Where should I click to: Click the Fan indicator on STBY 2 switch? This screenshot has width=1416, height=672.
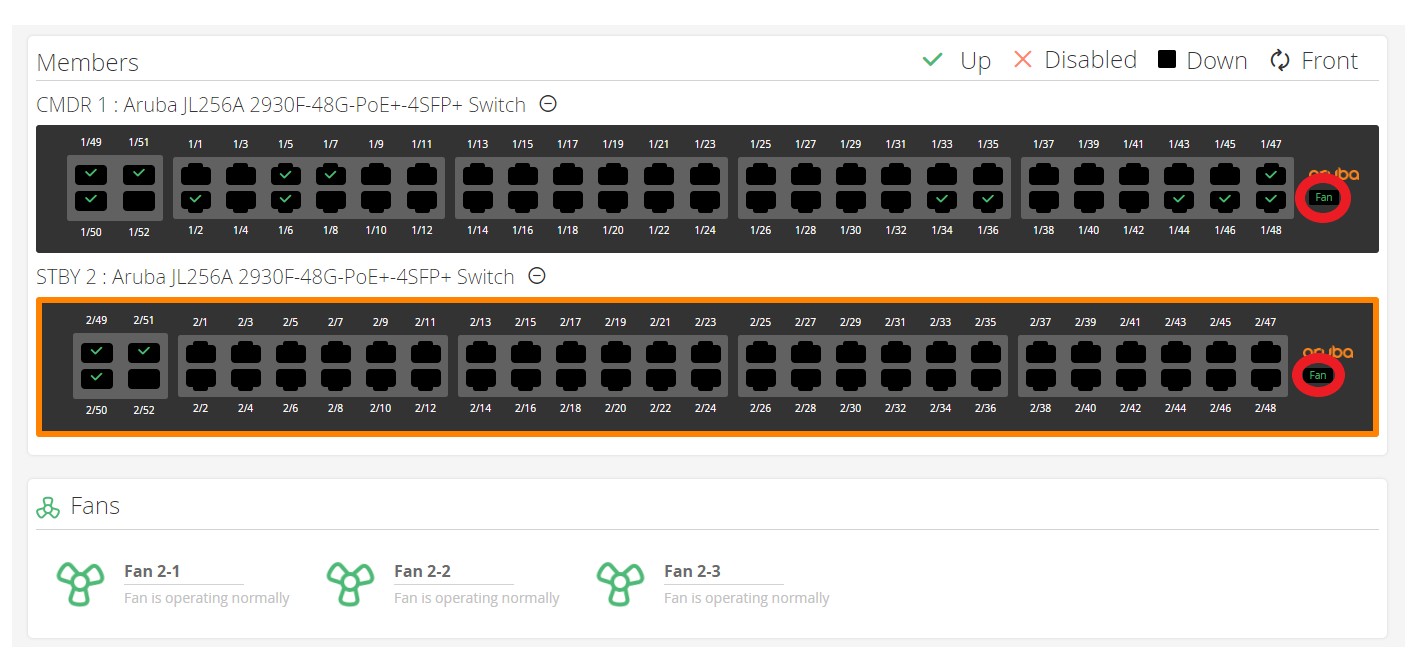click(x=1317, y=376)
